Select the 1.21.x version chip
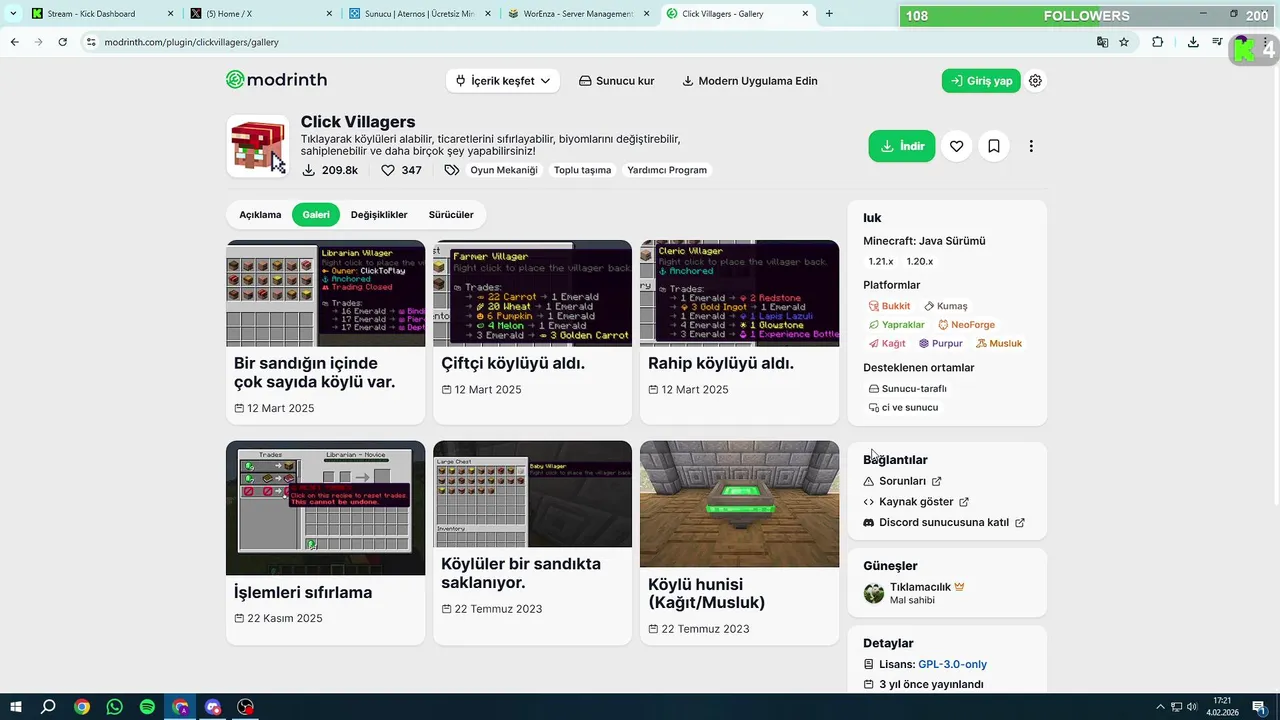Image resolution: width=1280 pixels, height=720 pixels. click(x=881, y=261)
